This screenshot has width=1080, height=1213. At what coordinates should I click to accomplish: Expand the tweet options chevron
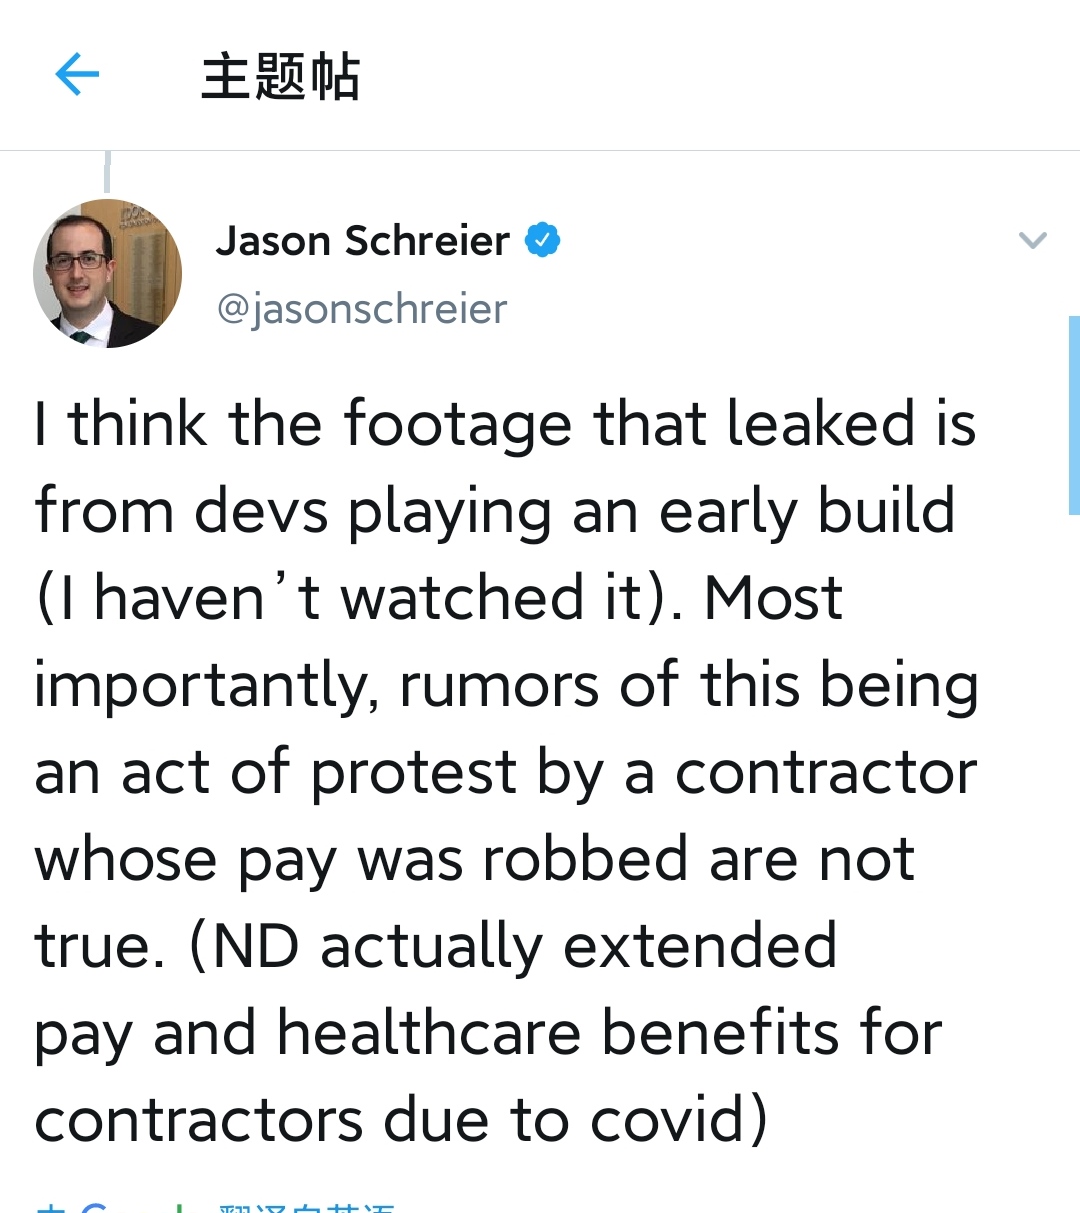1032,240
